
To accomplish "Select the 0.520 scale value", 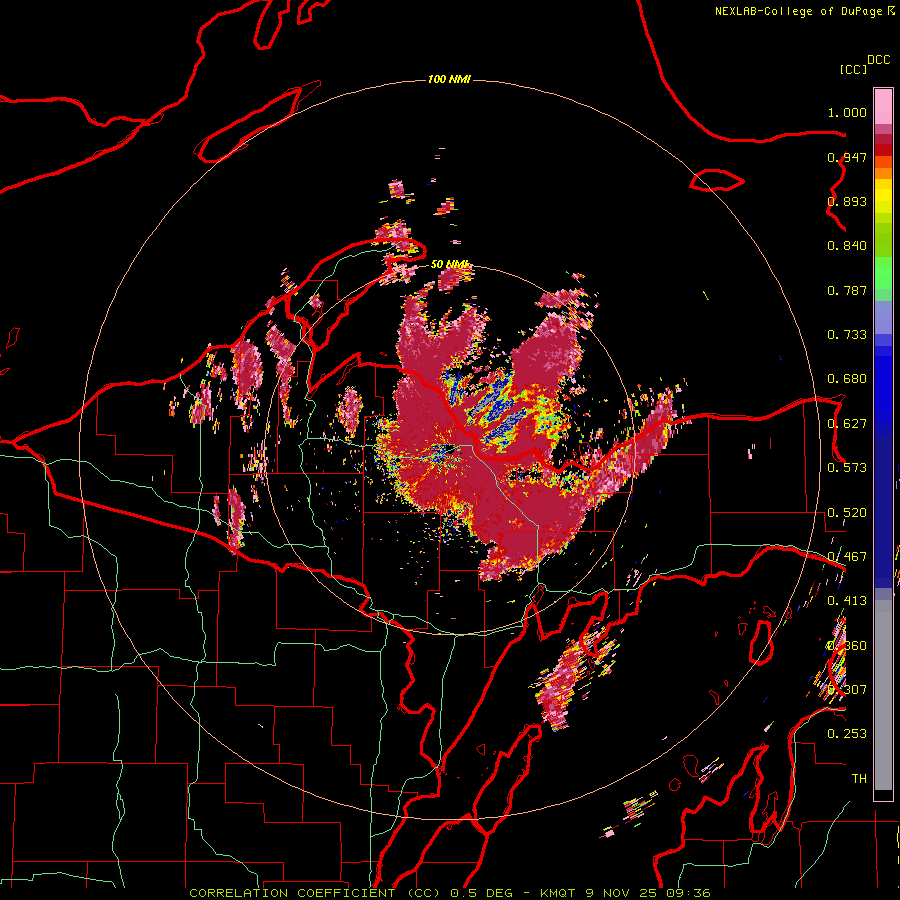I will 847,513.
